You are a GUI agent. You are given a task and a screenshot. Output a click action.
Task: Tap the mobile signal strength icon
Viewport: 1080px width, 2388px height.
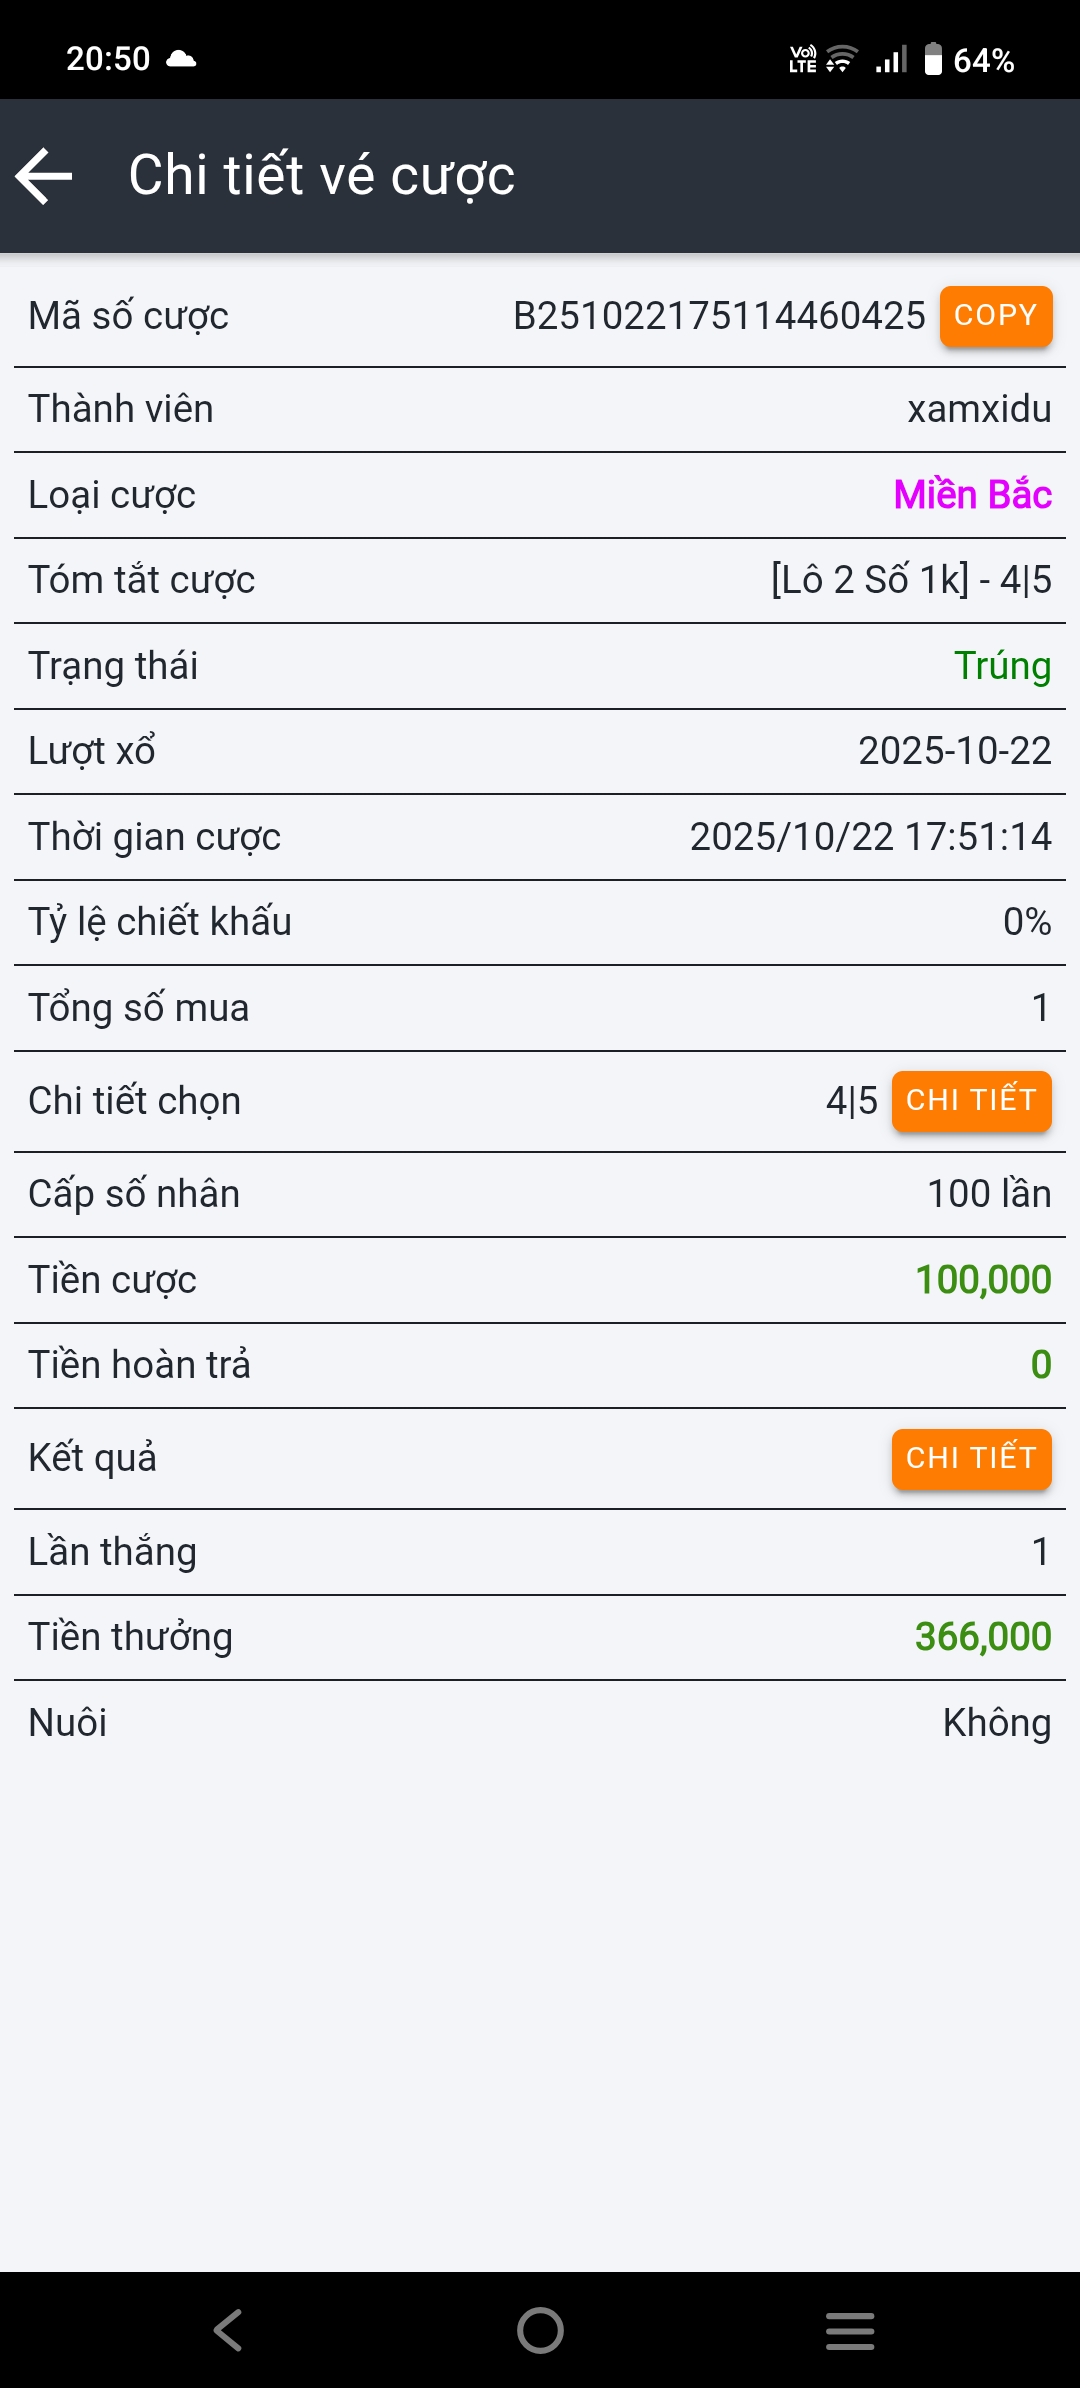coord(891,60)
